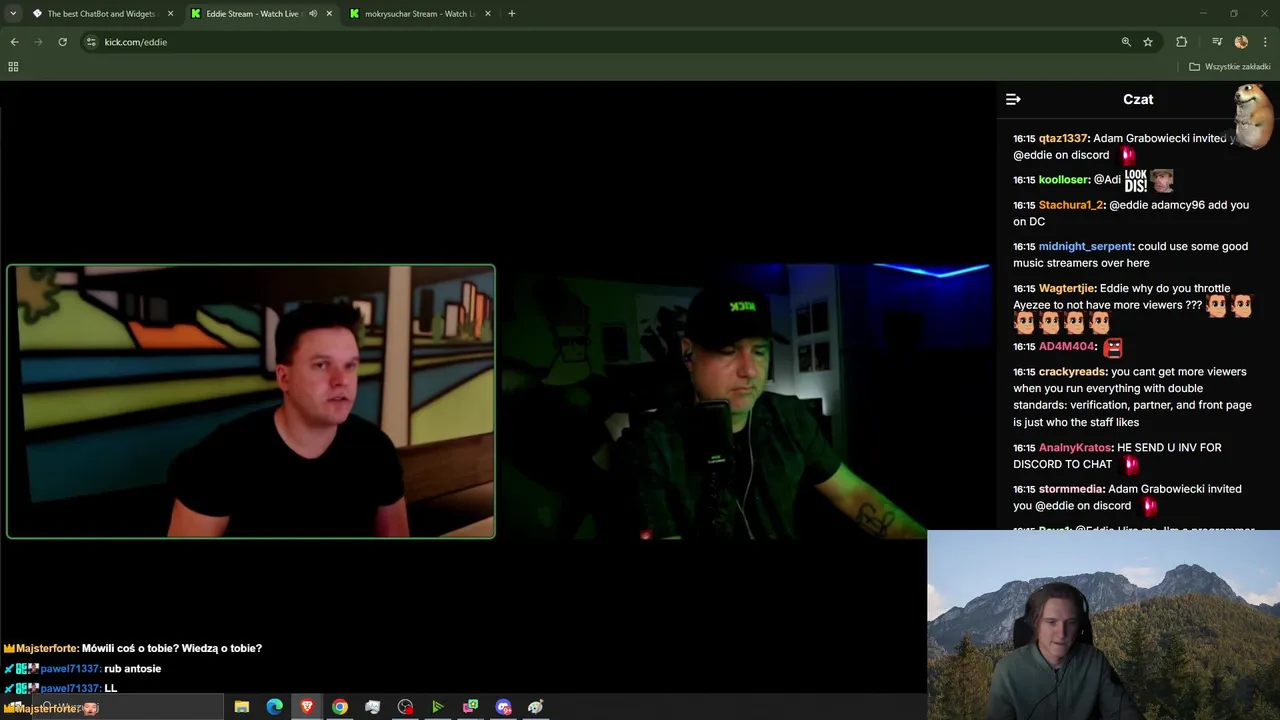Open the gray app icon right of Chrome

click(372, 707)
